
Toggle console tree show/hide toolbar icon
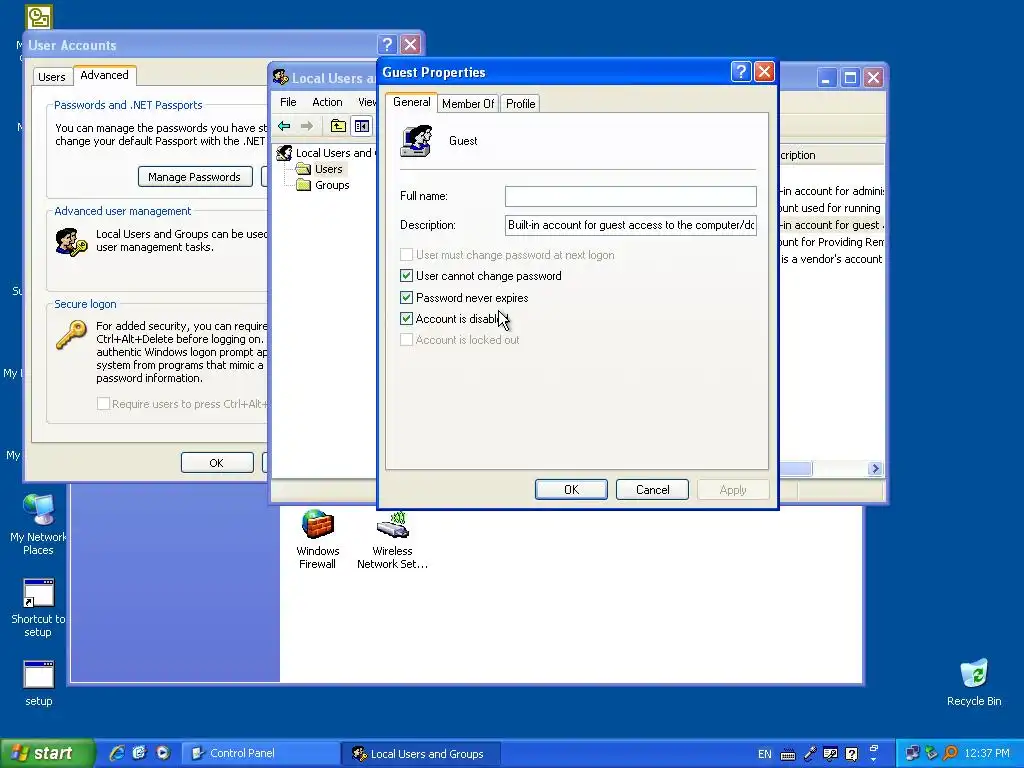362,126
